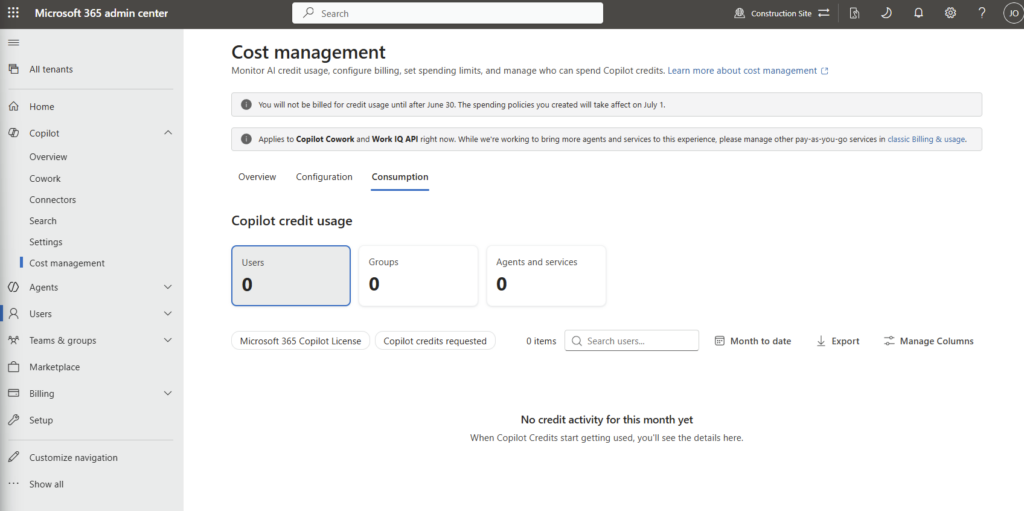Screen dimensions: 1024x511
Task: Switch to the Configuration tab
Action: click(x=324, y=177)
